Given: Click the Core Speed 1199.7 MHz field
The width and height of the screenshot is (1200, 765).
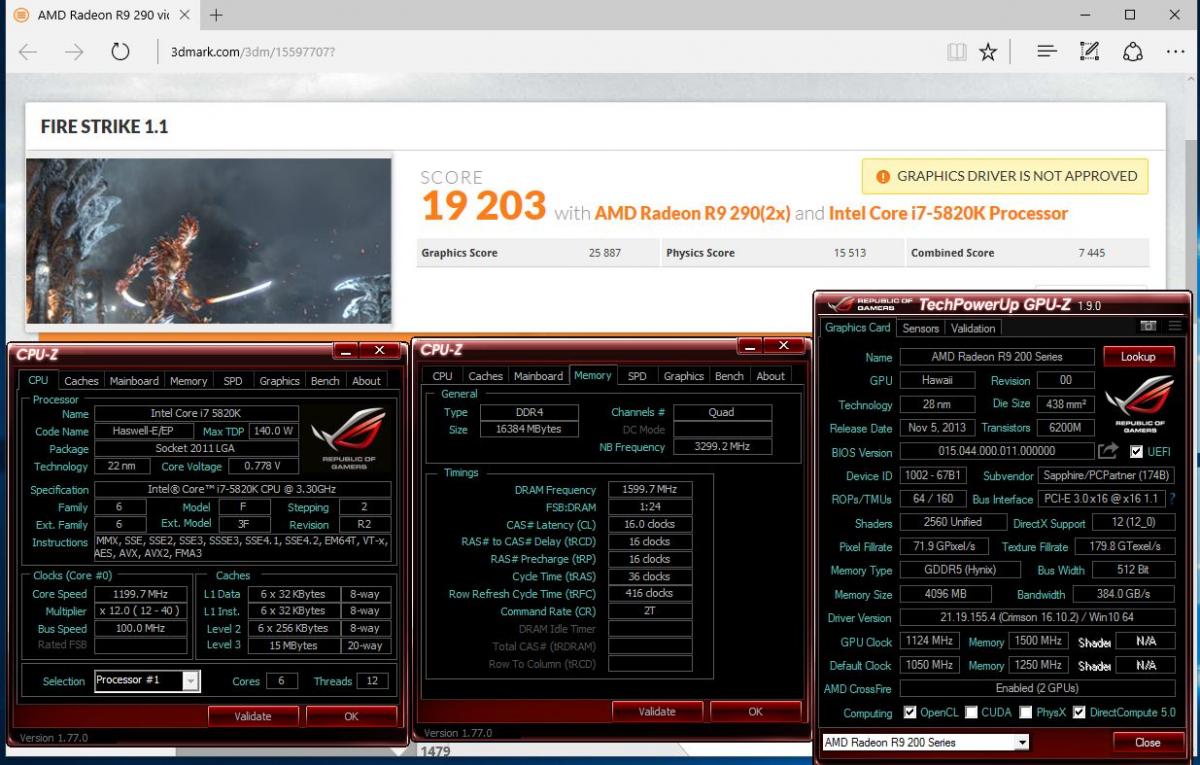Looking at the screenshot, I should 140,594.
